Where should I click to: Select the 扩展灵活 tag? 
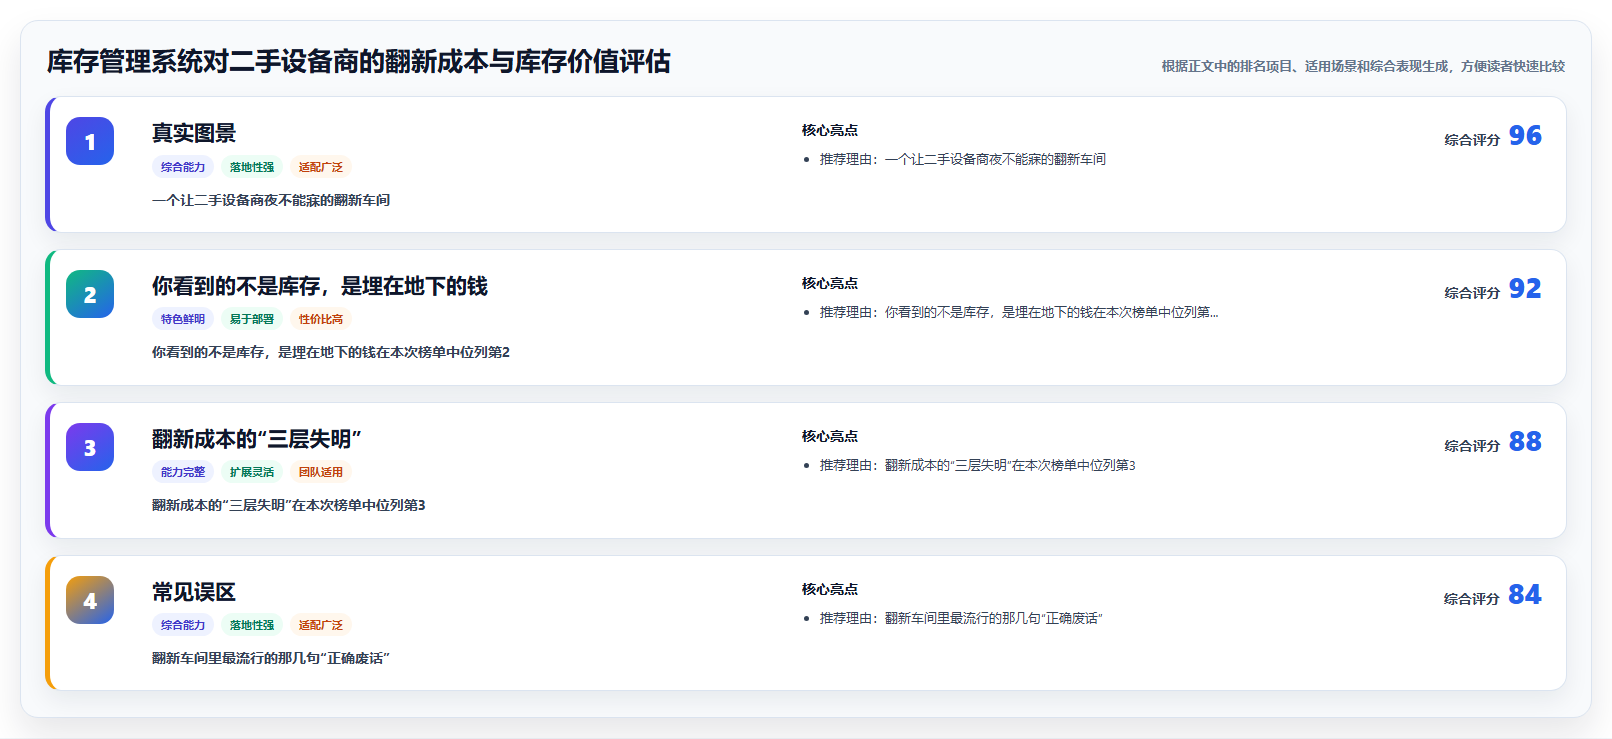pyautogui.click(x=252, y=472)
